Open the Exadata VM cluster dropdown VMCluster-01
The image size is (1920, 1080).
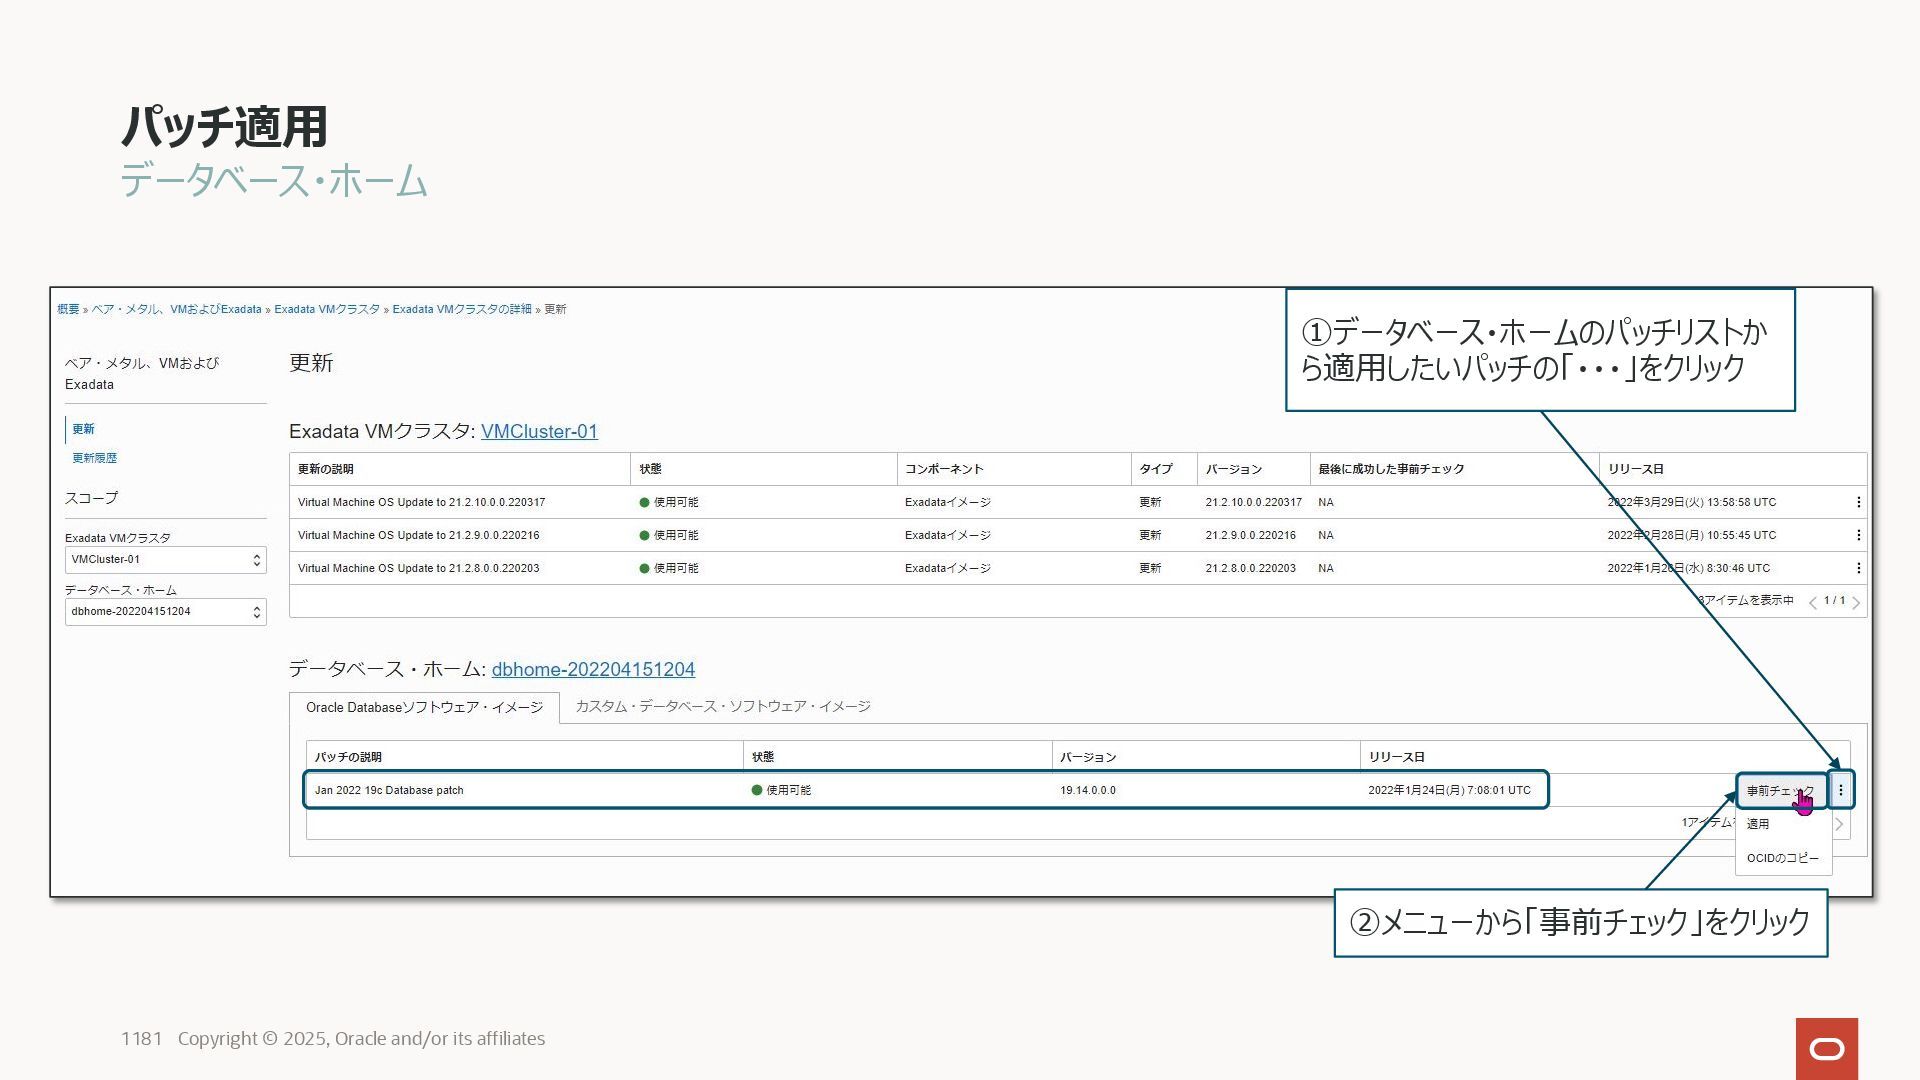point(165,560)
